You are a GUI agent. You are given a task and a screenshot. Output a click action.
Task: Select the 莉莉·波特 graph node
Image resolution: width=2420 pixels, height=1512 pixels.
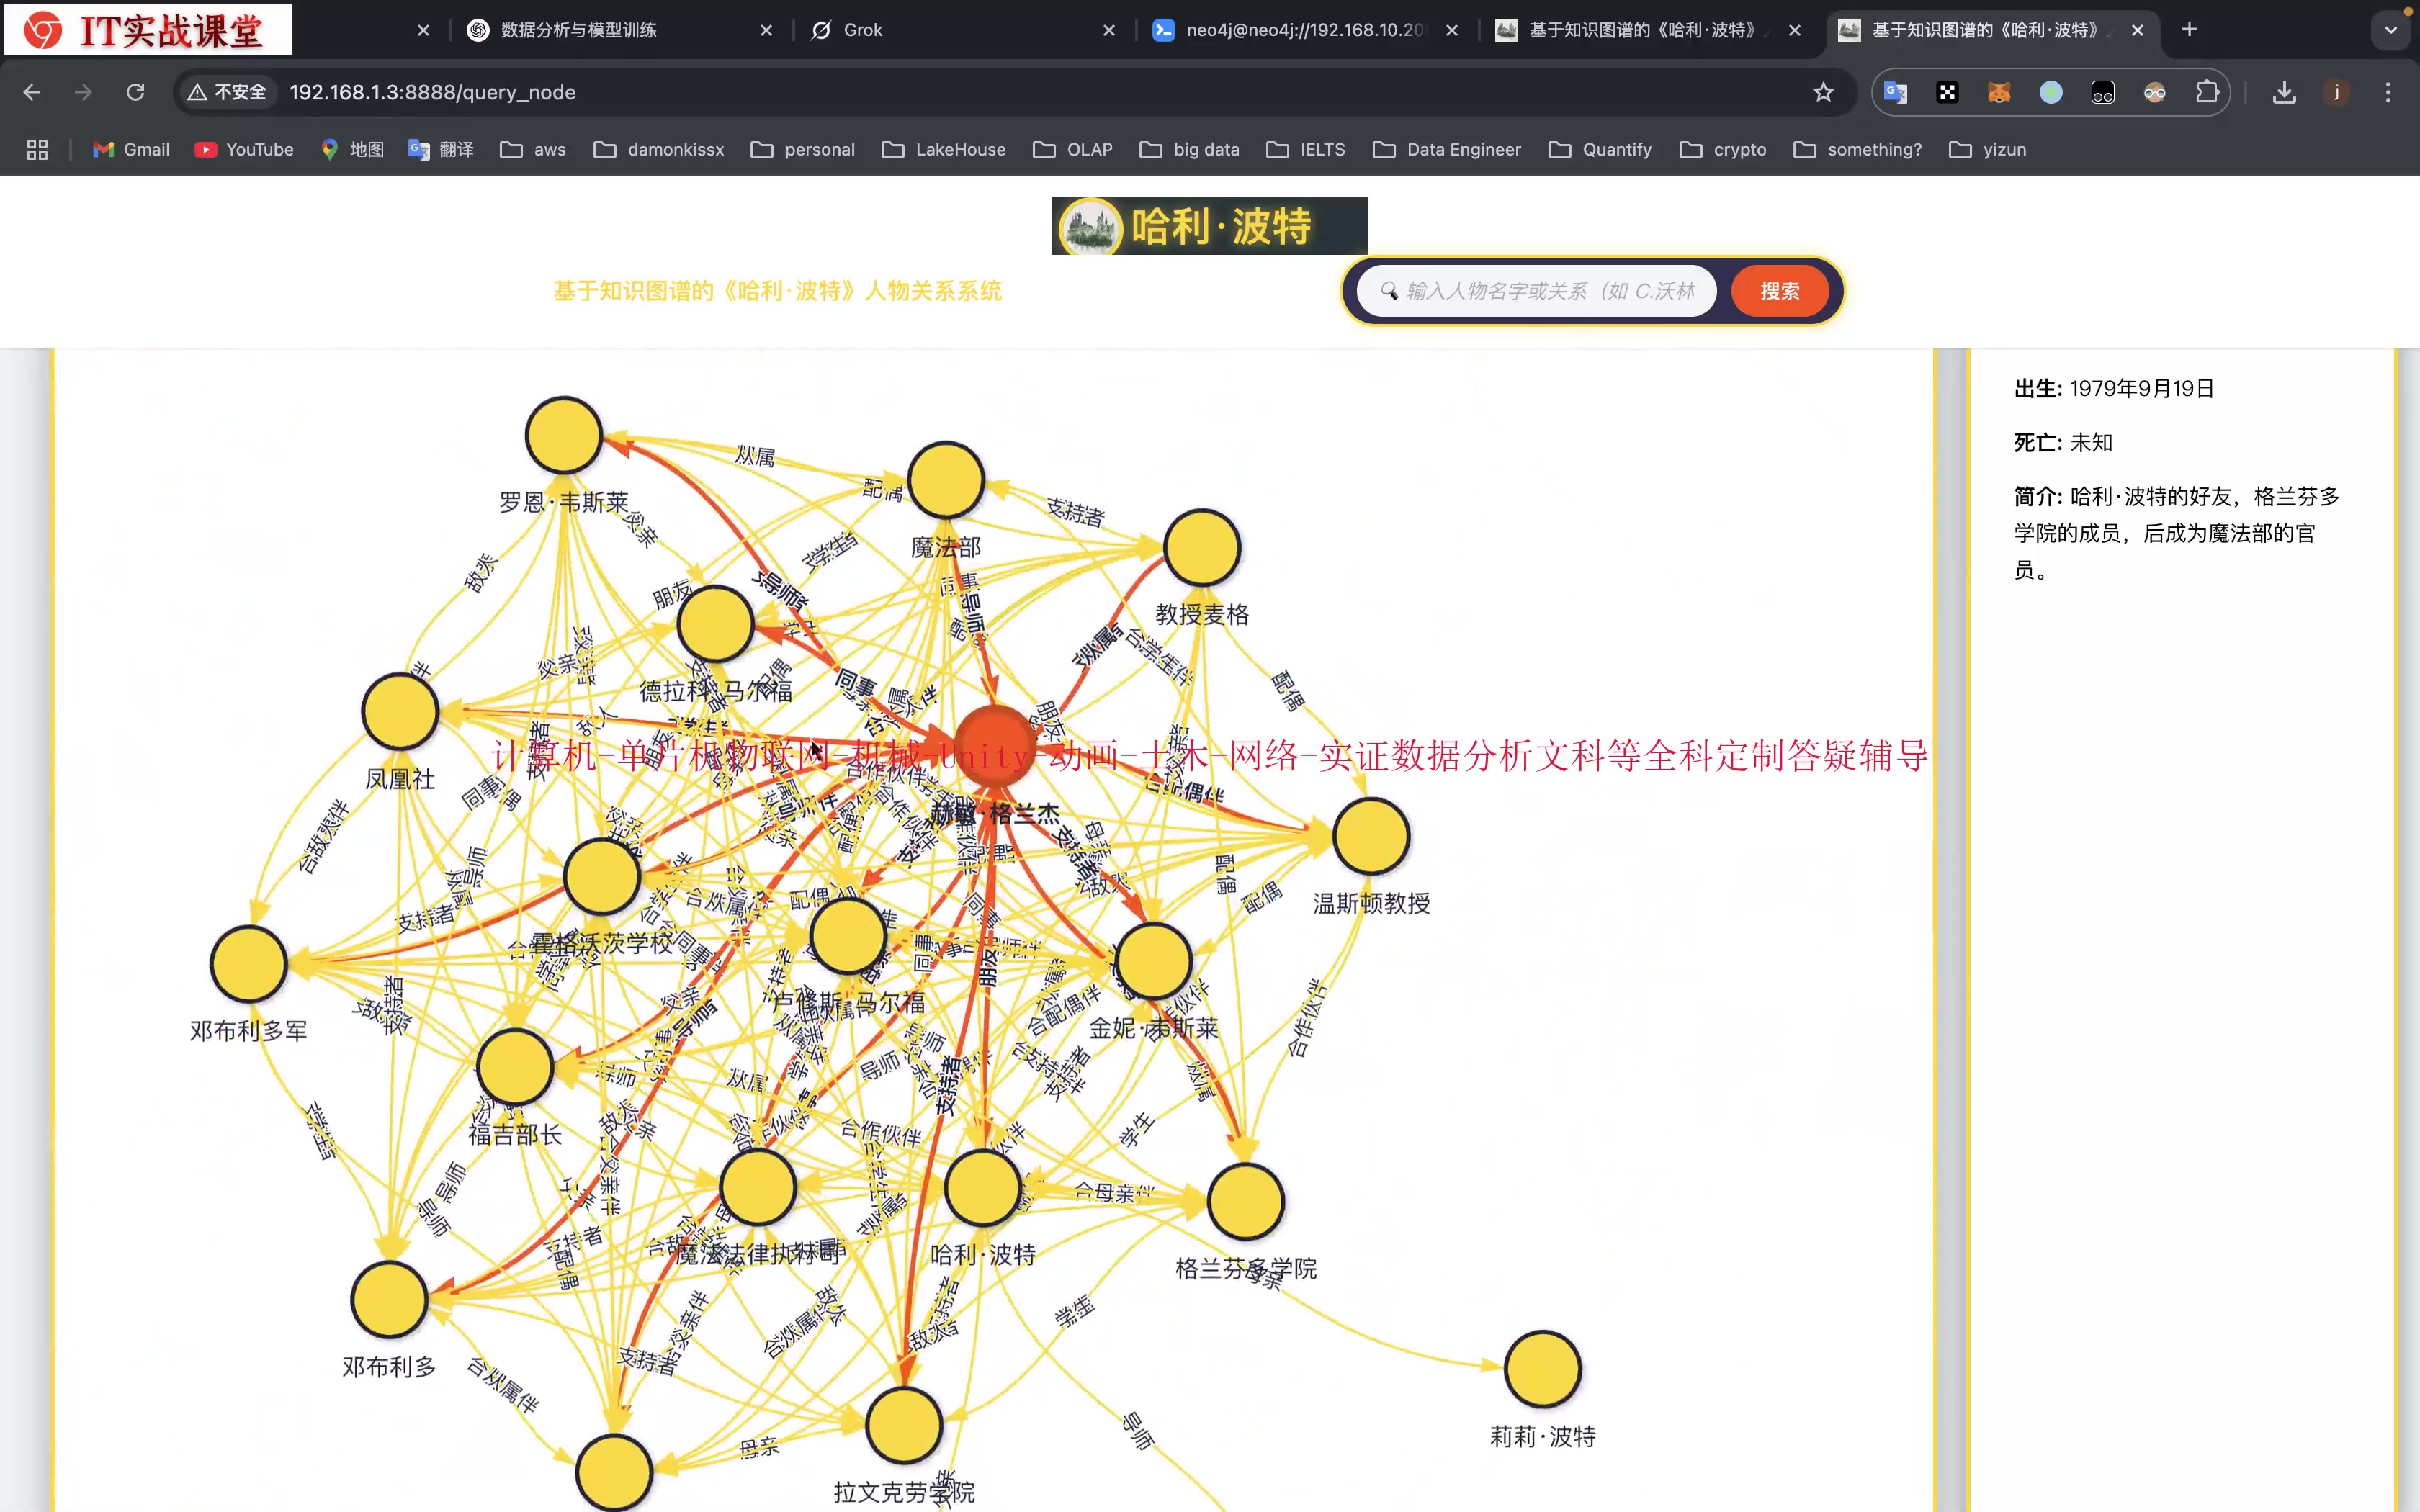[x=1542, y=1369]
